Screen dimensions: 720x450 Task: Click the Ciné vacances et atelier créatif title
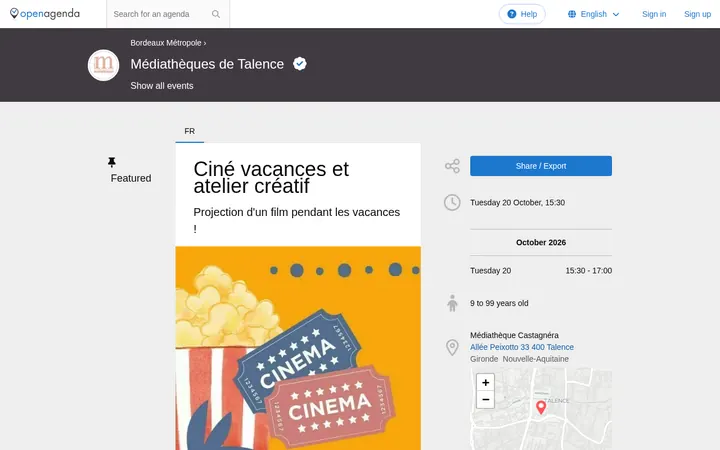[271, 177]
